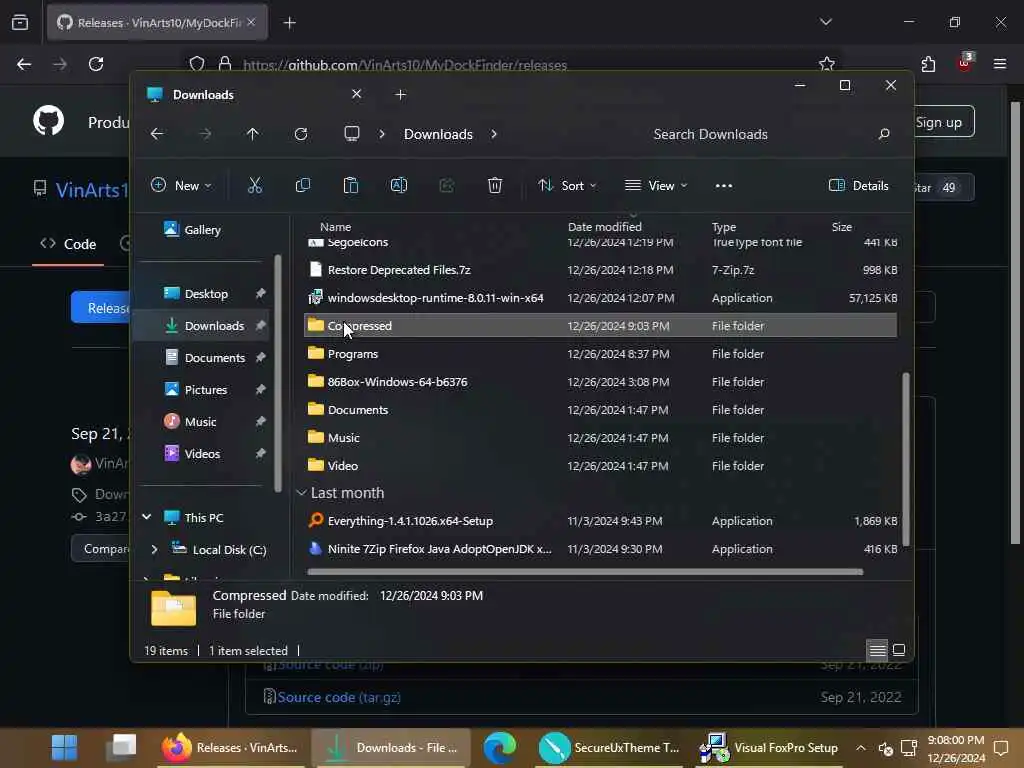Unpin Pictures using its pin icon
This screenshot has width=1024, height=768.
(261, 389)
